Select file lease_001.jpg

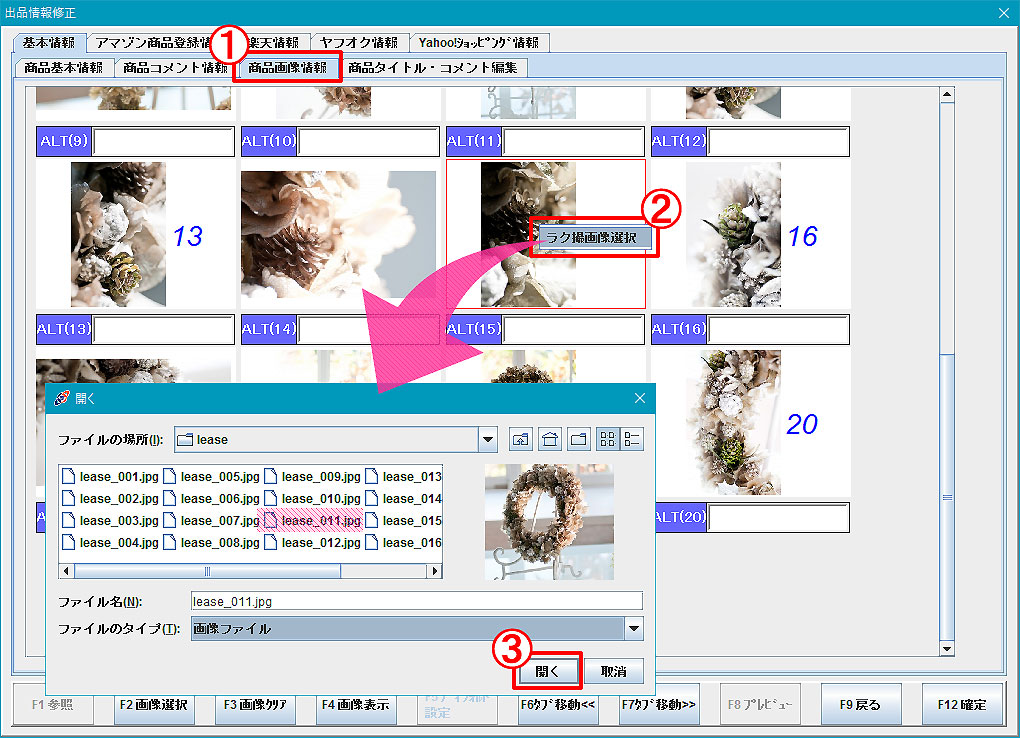111,477
